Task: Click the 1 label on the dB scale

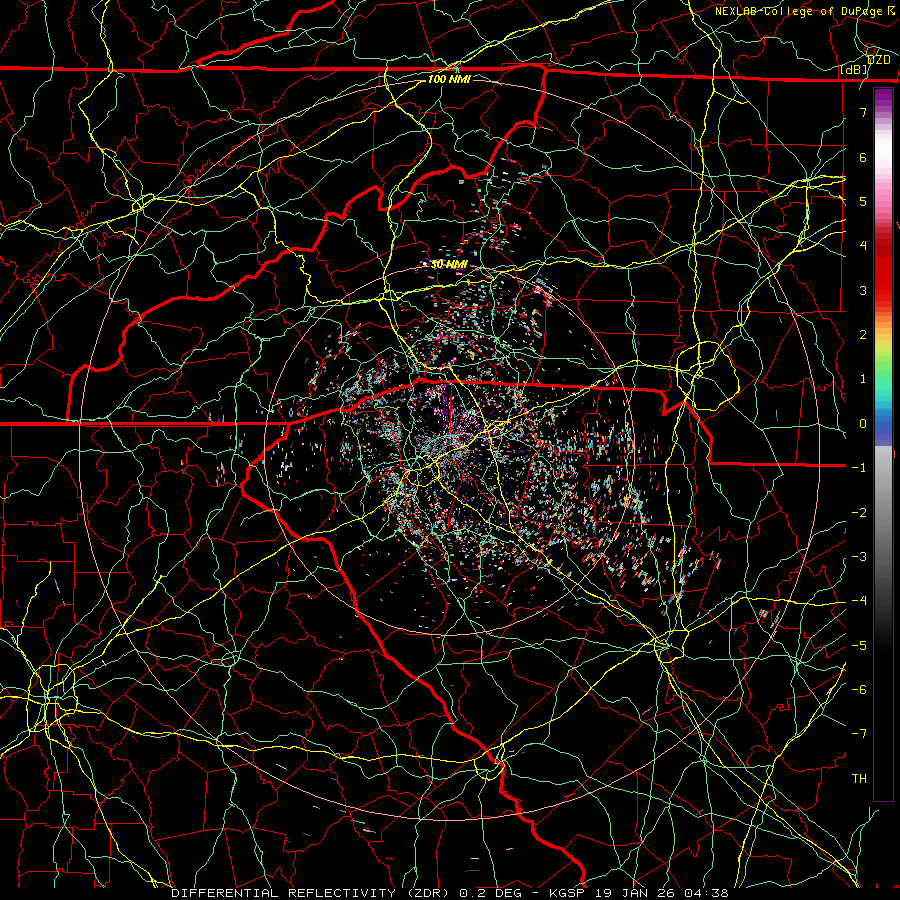Action: (863, 379)
